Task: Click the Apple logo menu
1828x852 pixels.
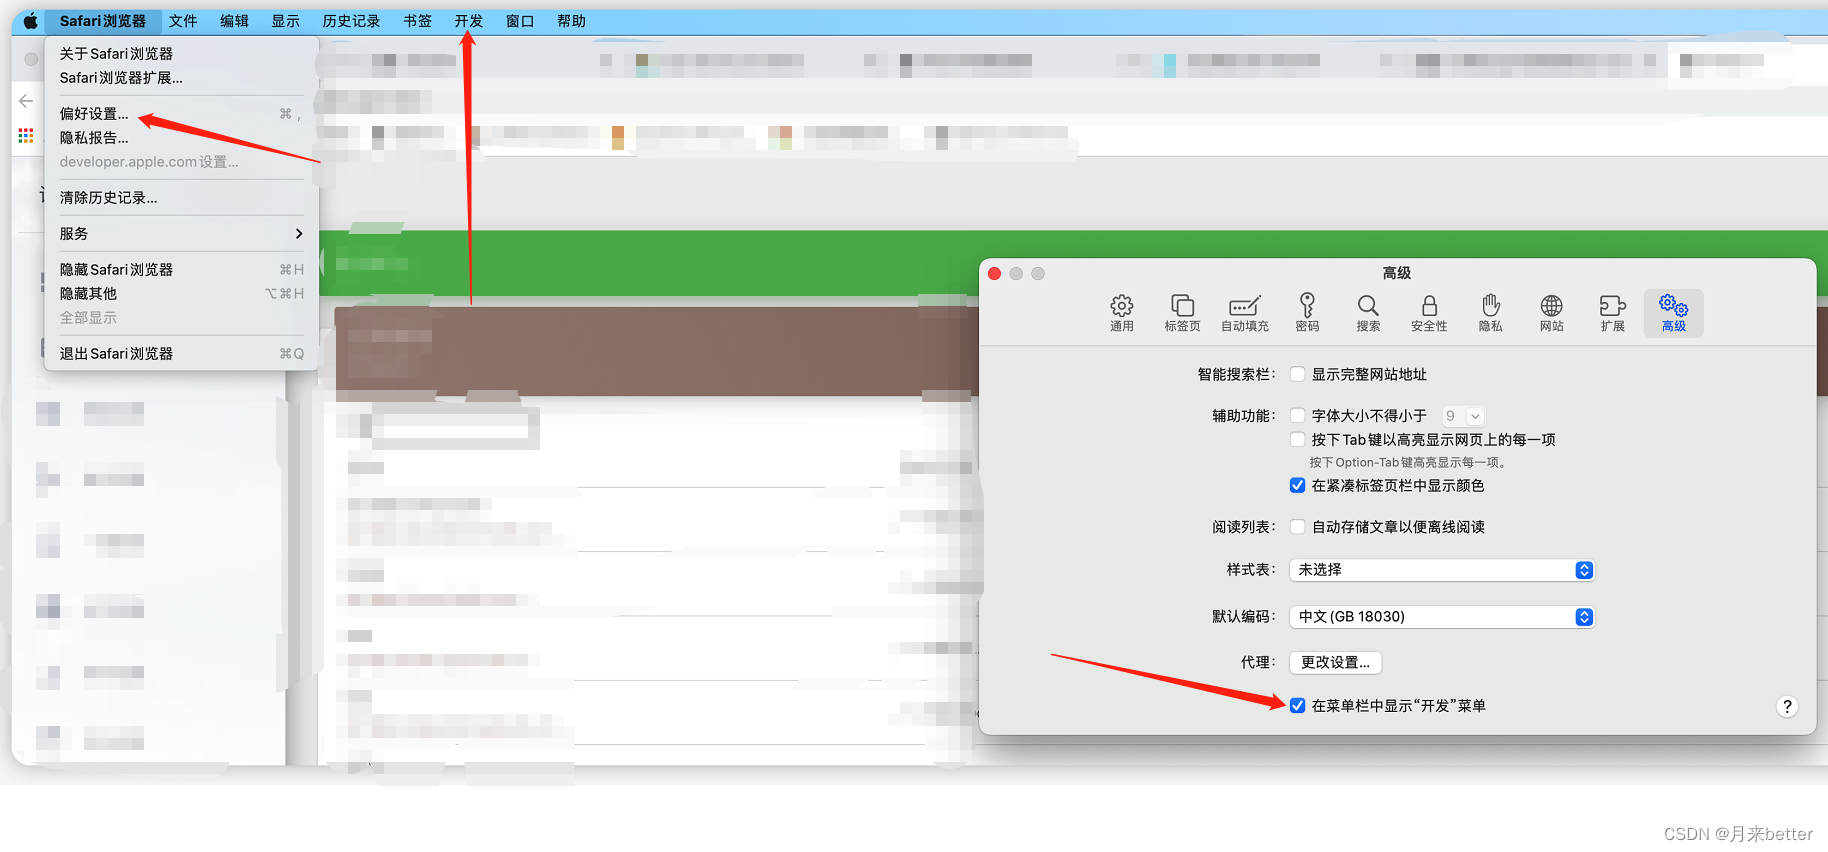Action: [x=30, y=21]
